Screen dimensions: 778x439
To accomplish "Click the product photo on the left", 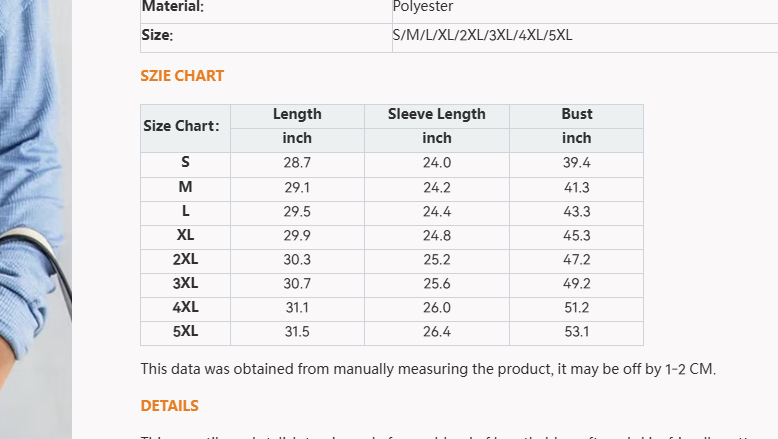I will (35, 200).
